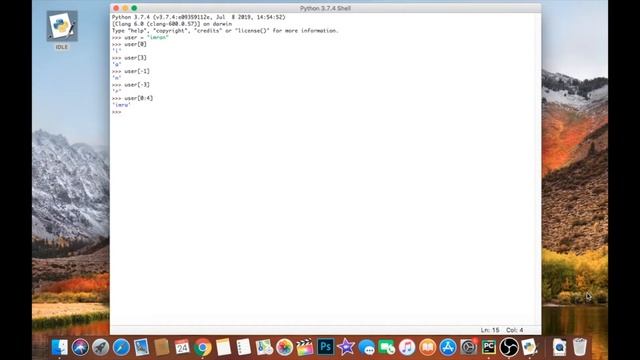The image size is (640, 360).
Task: Open the orange Books icon in dock
Action: point(427,347)
